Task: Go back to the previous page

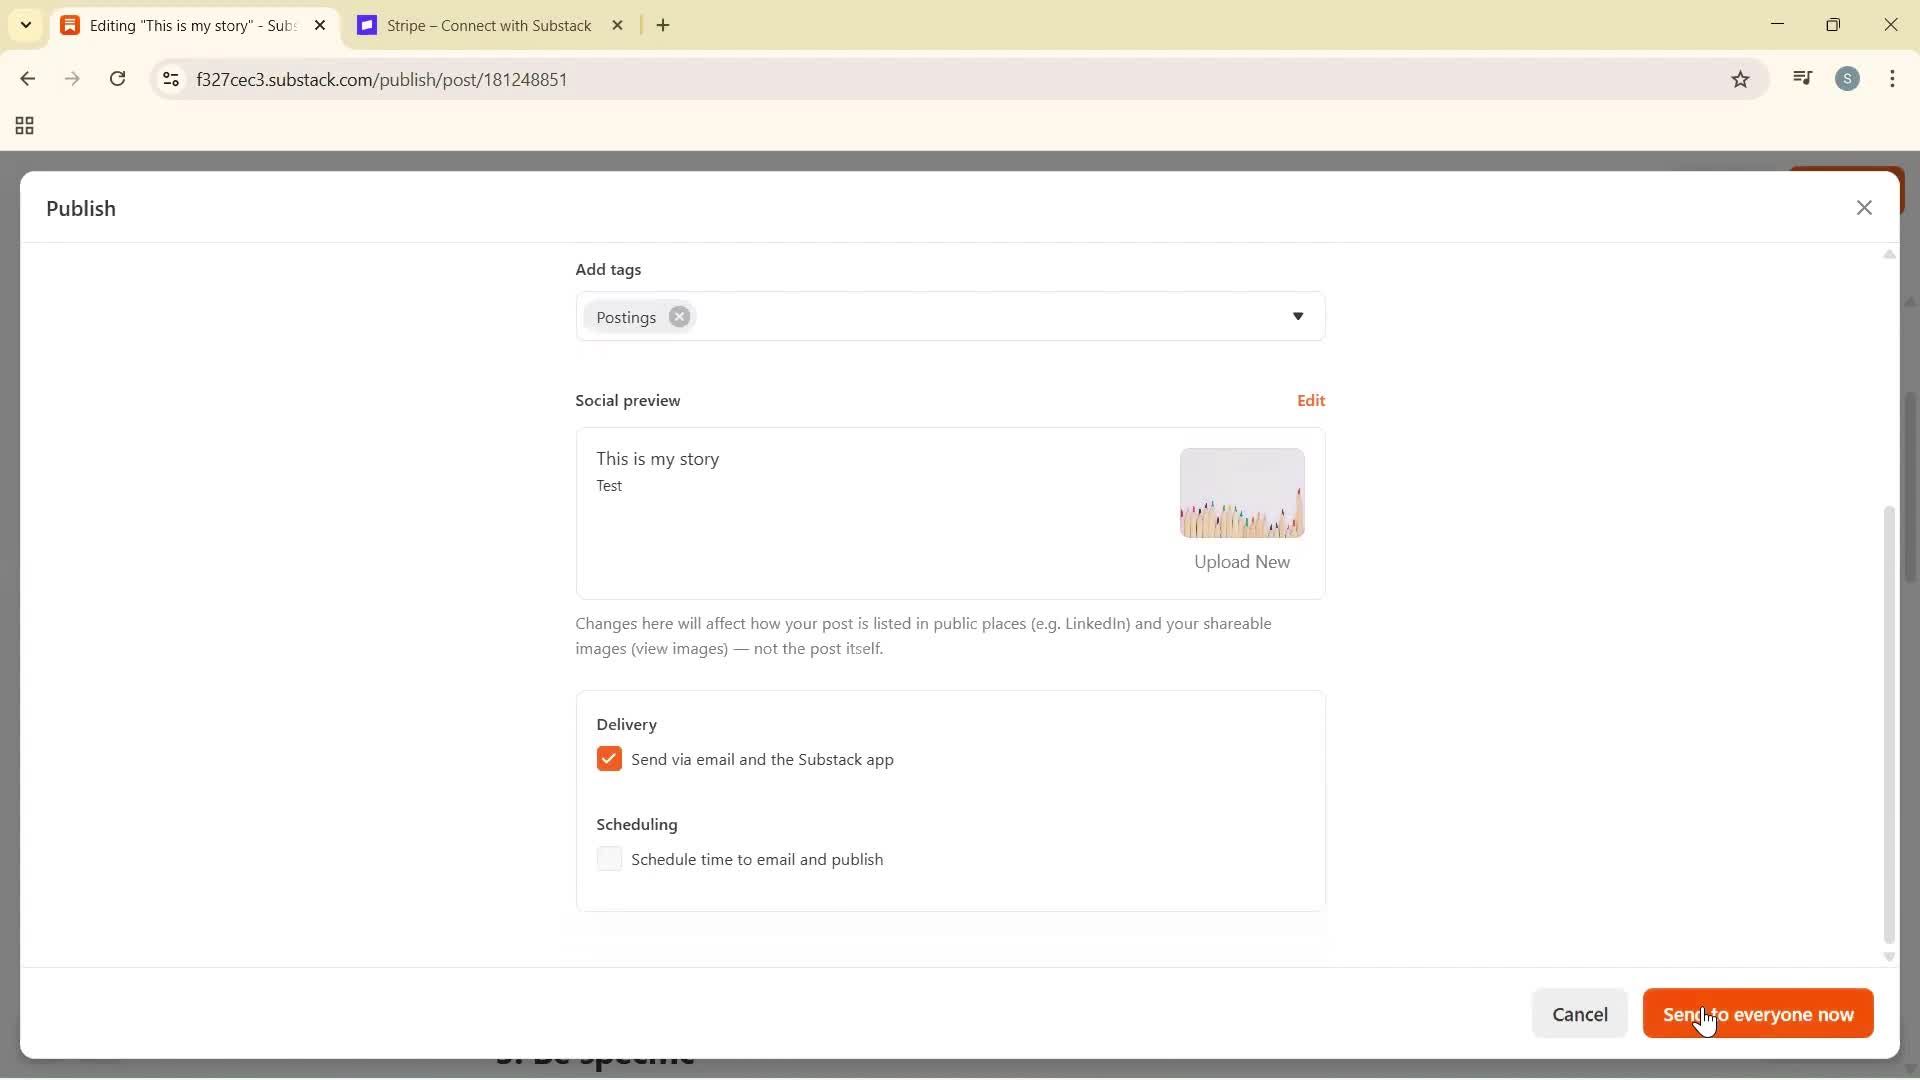Action: [27, 79]
